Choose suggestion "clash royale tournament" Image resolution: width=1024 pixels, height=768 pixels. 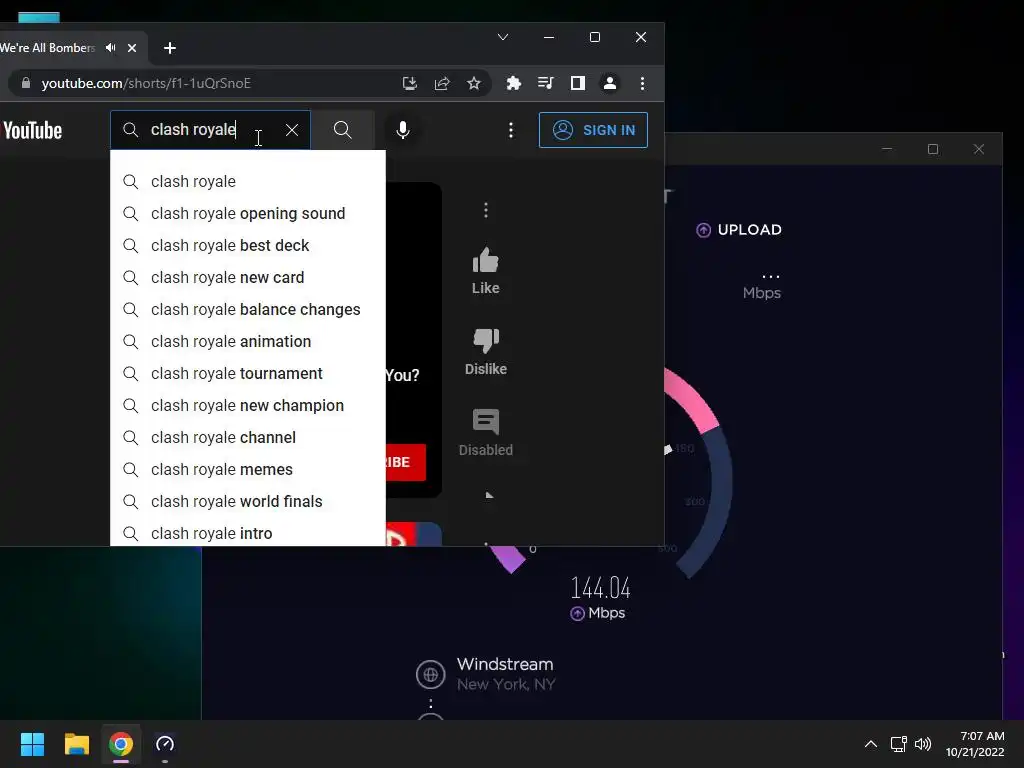248,374
